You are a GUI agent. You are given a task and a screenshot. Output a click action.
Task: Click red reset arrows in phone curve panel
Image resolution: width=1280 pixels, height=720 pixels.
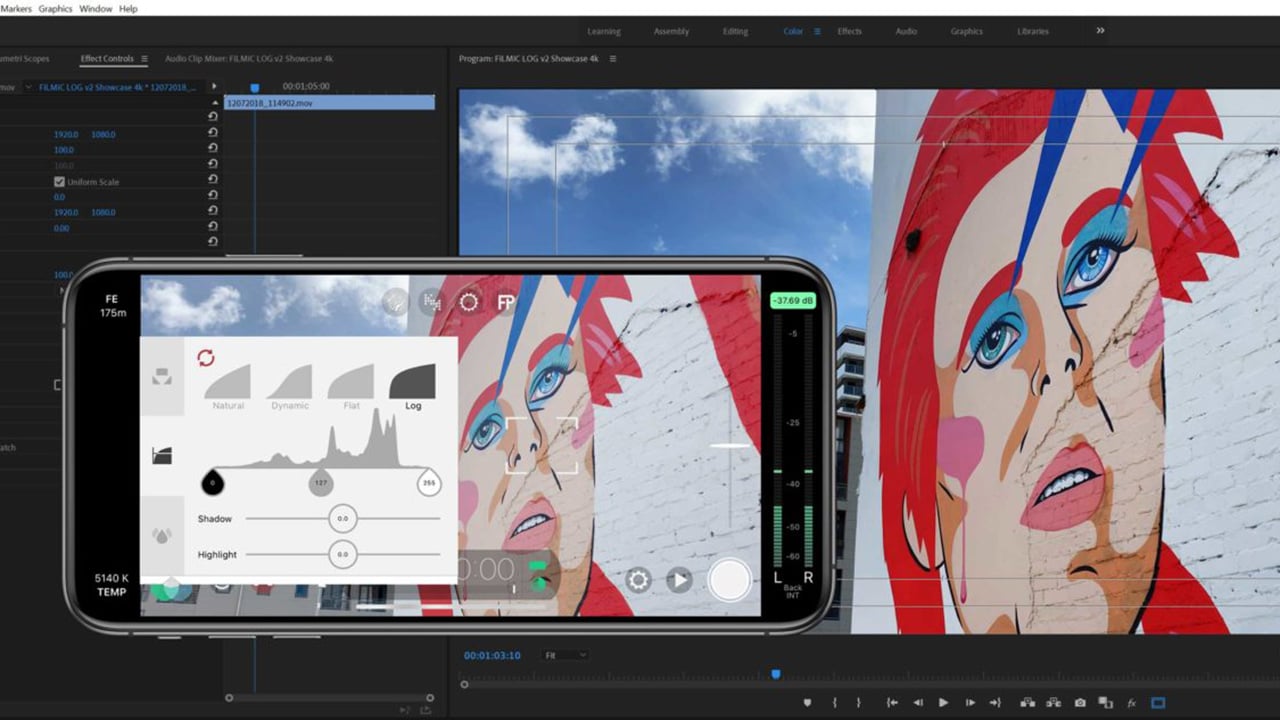tap(206, 358)
